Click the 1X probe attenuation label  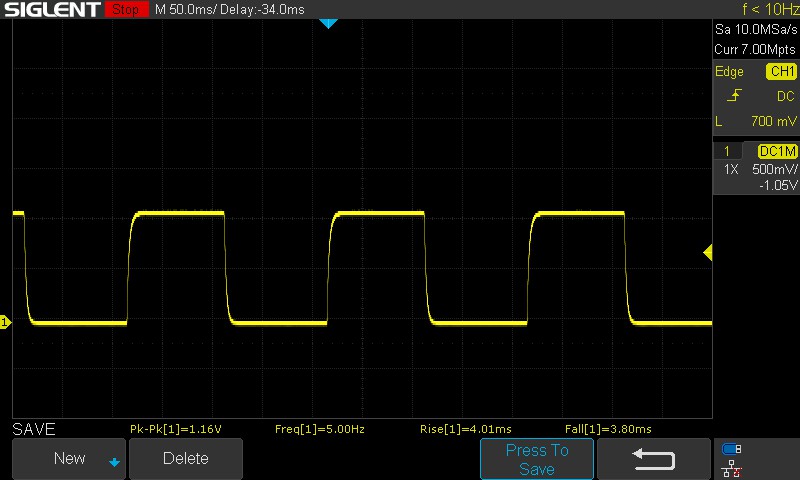click(731, 169)
